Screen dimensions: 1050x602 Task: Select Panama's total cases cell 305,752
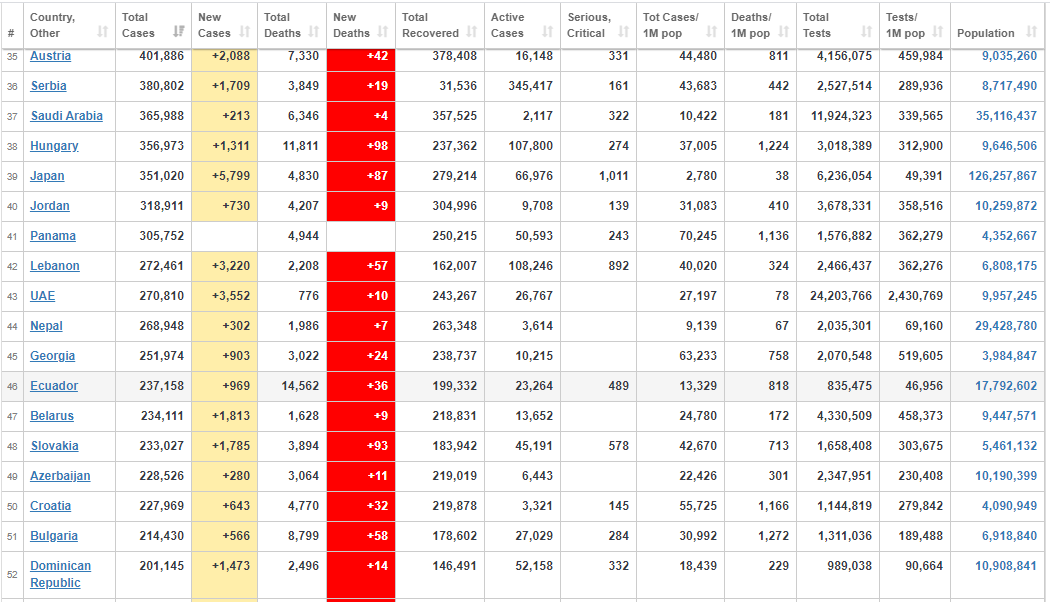point(153,236)
